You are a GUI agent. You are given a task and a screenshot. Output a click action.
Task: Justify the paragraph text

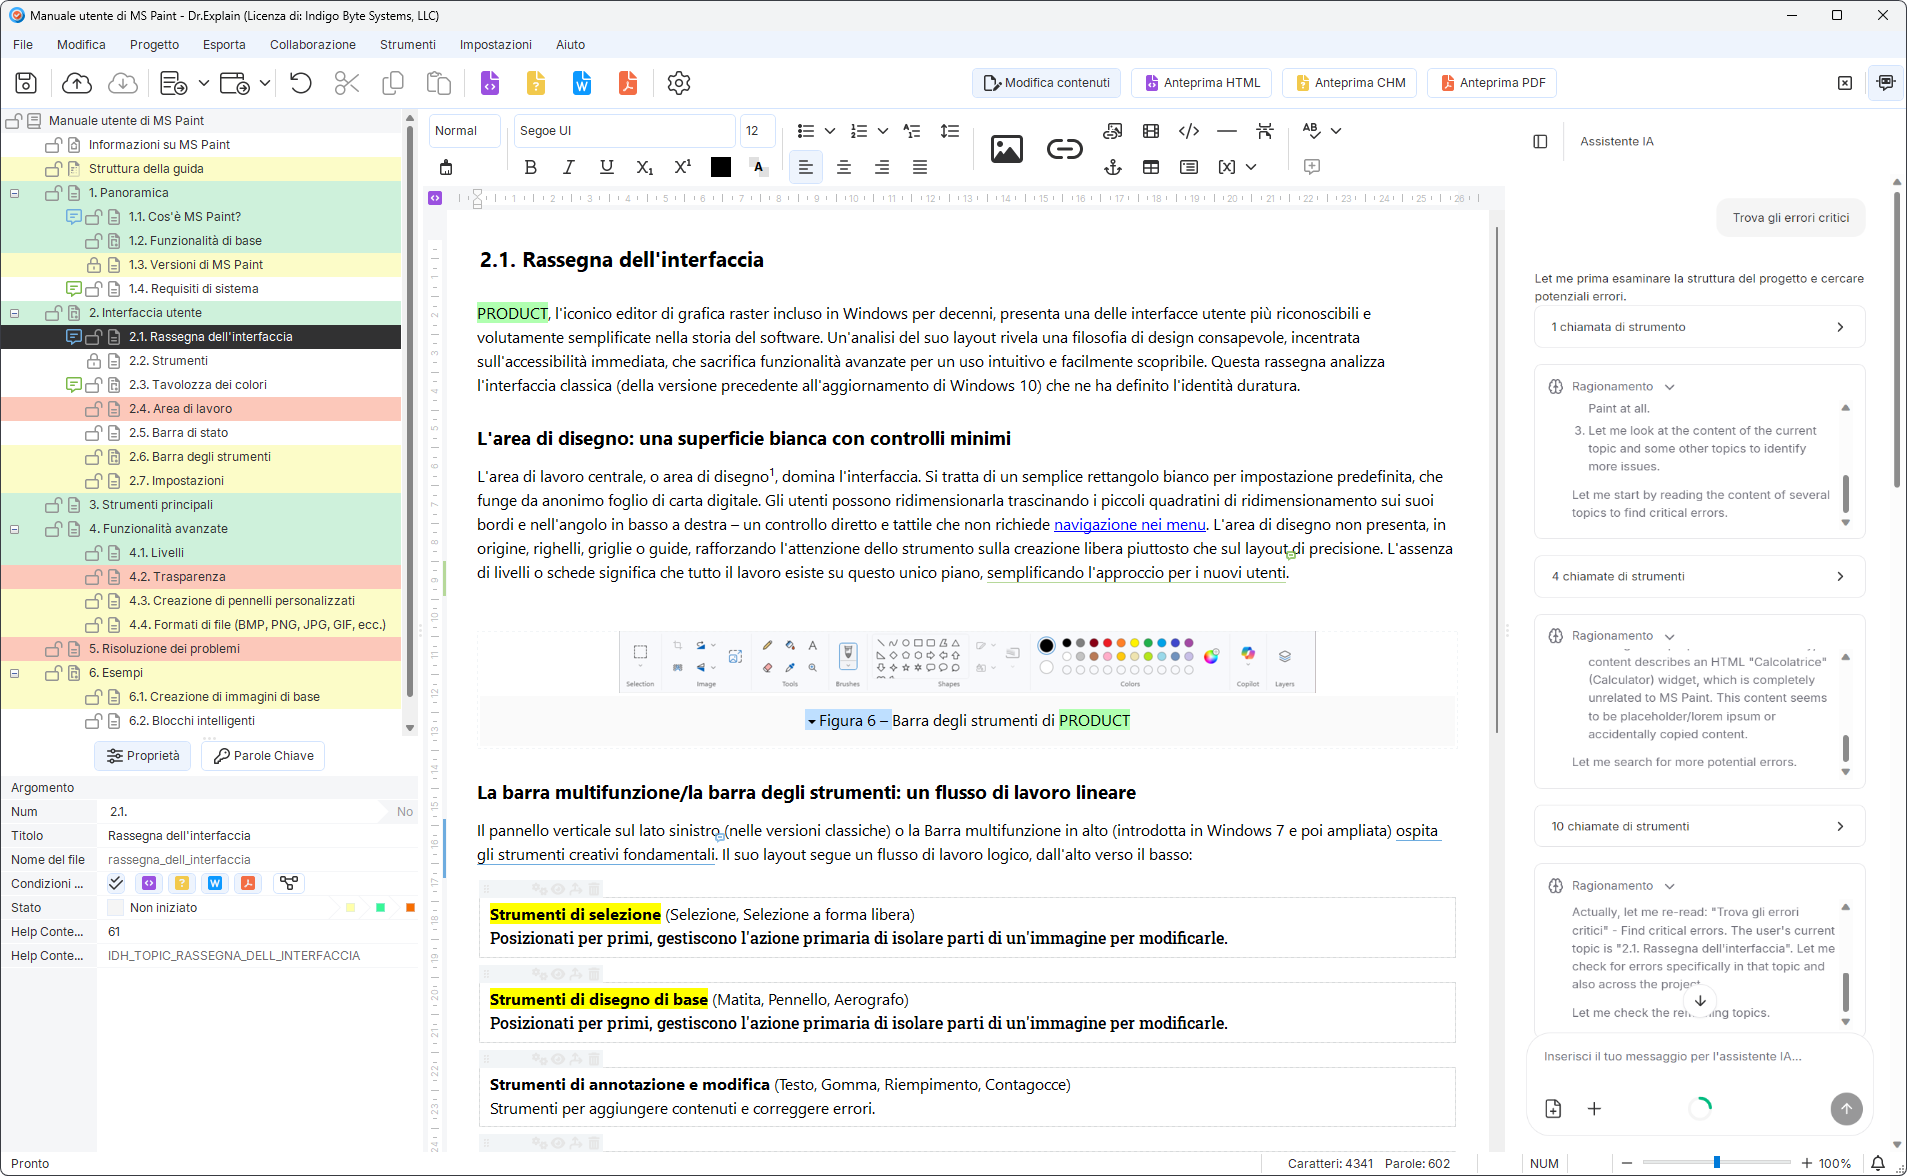[x=920, y=167]
